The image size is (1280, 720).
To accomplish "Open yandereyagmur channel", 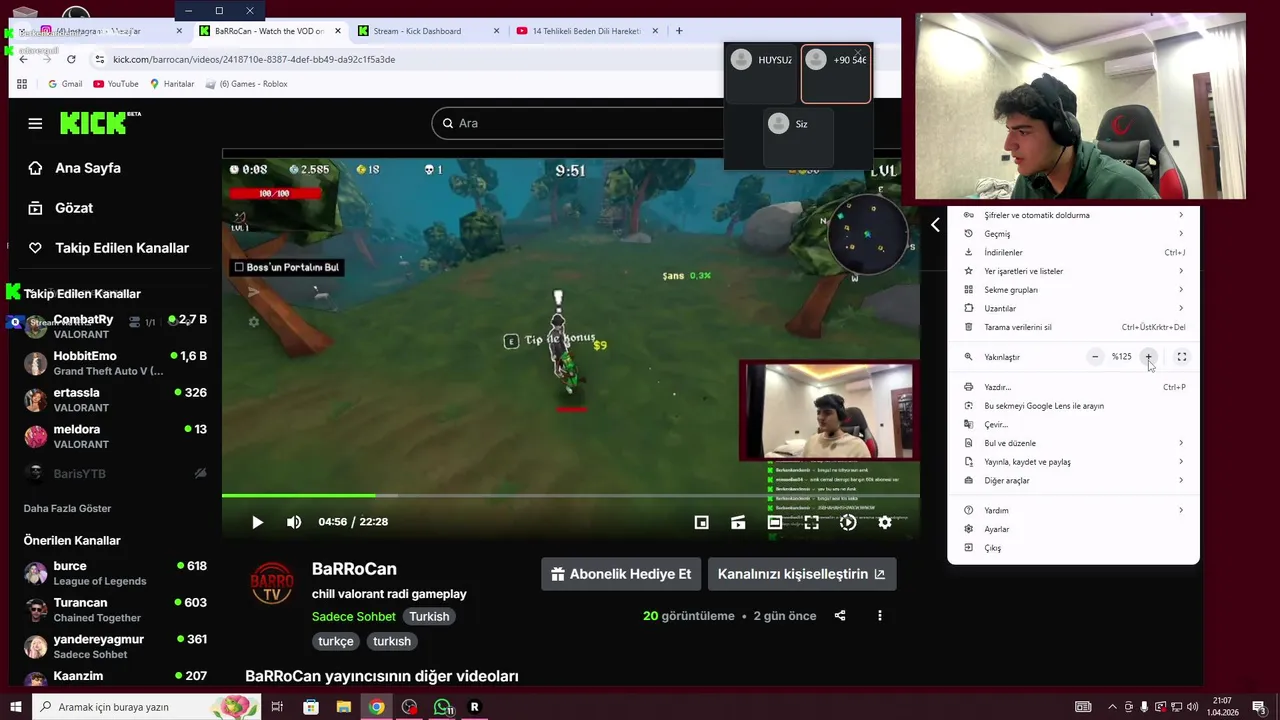I will point(115,646).
